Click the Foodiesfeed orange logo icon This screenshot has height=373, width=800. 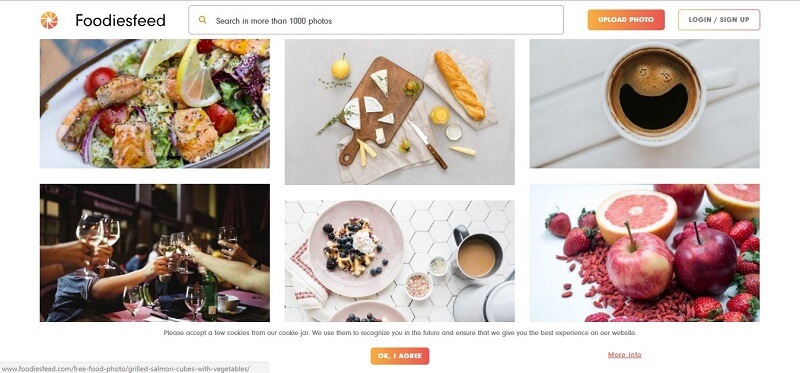coord(49,20)
